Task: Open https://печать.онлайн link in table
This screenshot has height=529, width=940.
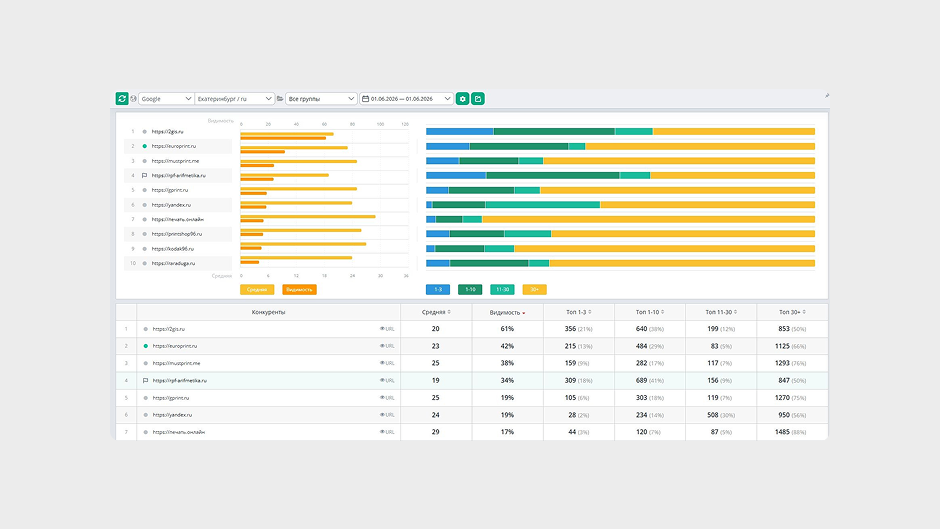Action: (x=179, y=432)
